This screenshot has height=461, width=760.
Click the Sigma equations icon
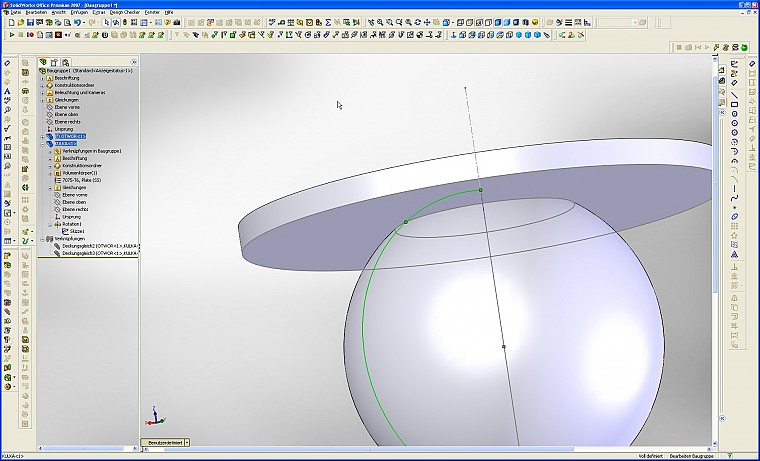click(328, 22)
